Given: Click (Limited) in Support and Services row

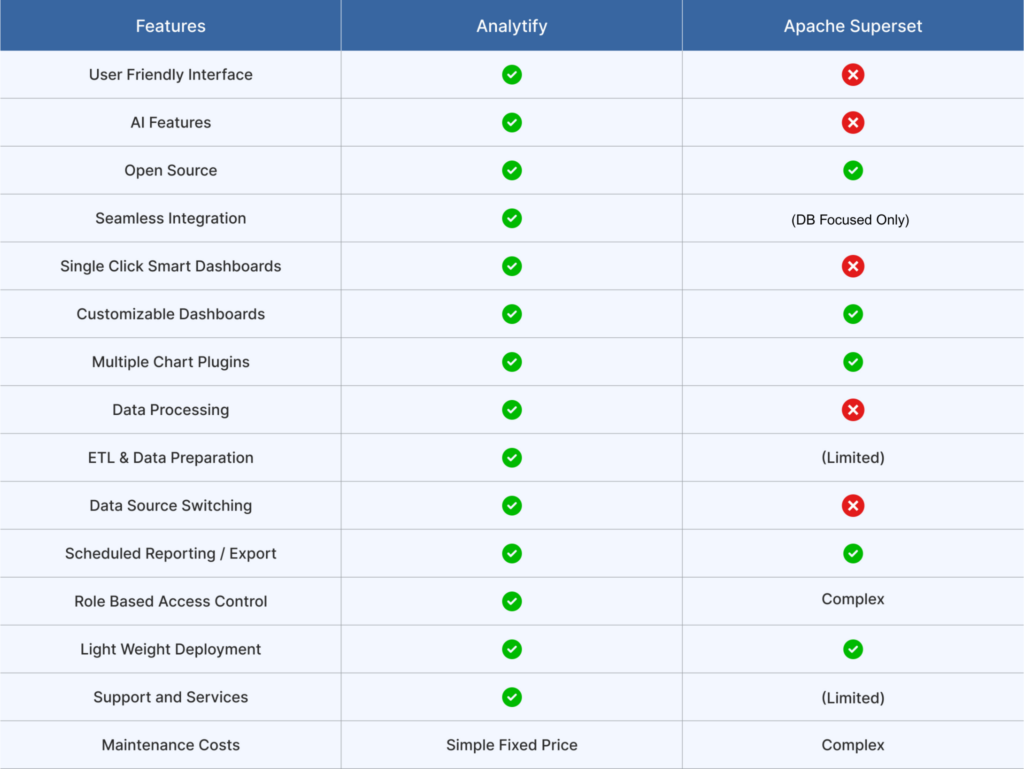Looking at the screenshot, I should [852, 698].
